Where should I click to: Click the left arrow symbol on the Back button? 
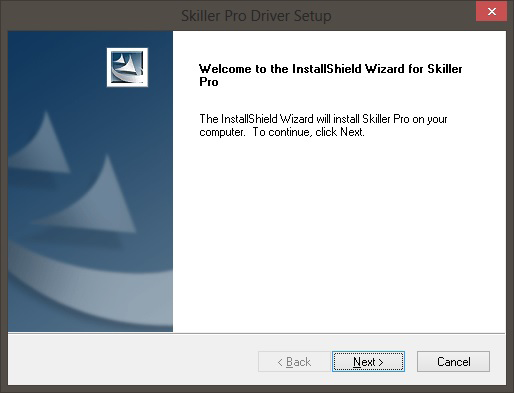[280, 362]
